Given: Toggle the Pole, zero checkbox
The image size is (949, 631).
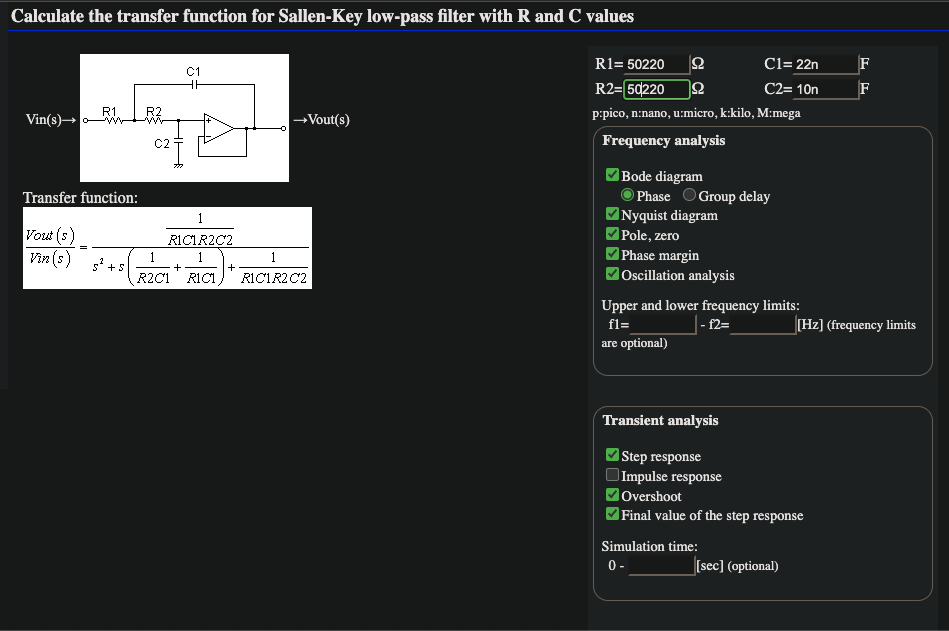Looking at the screenshot, I should (613, 235).
